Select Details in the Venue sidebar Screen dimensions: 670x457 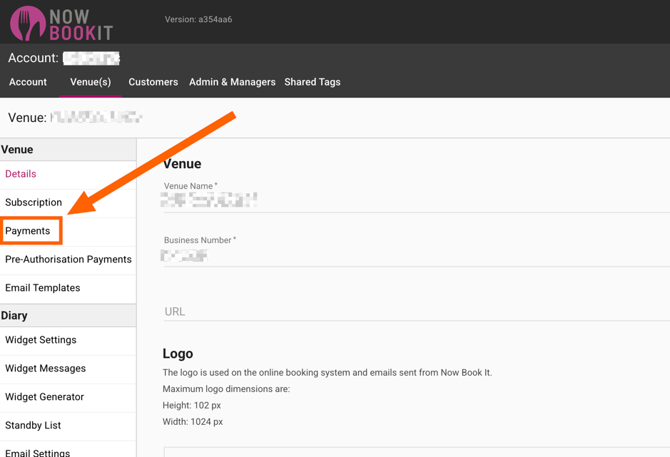pos(21,174)
